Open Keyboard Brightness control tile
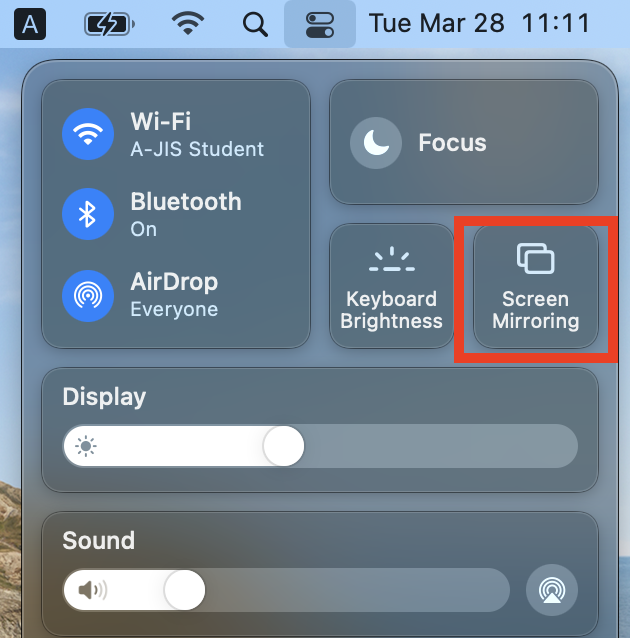630x638 pixels. click(392, 286)
